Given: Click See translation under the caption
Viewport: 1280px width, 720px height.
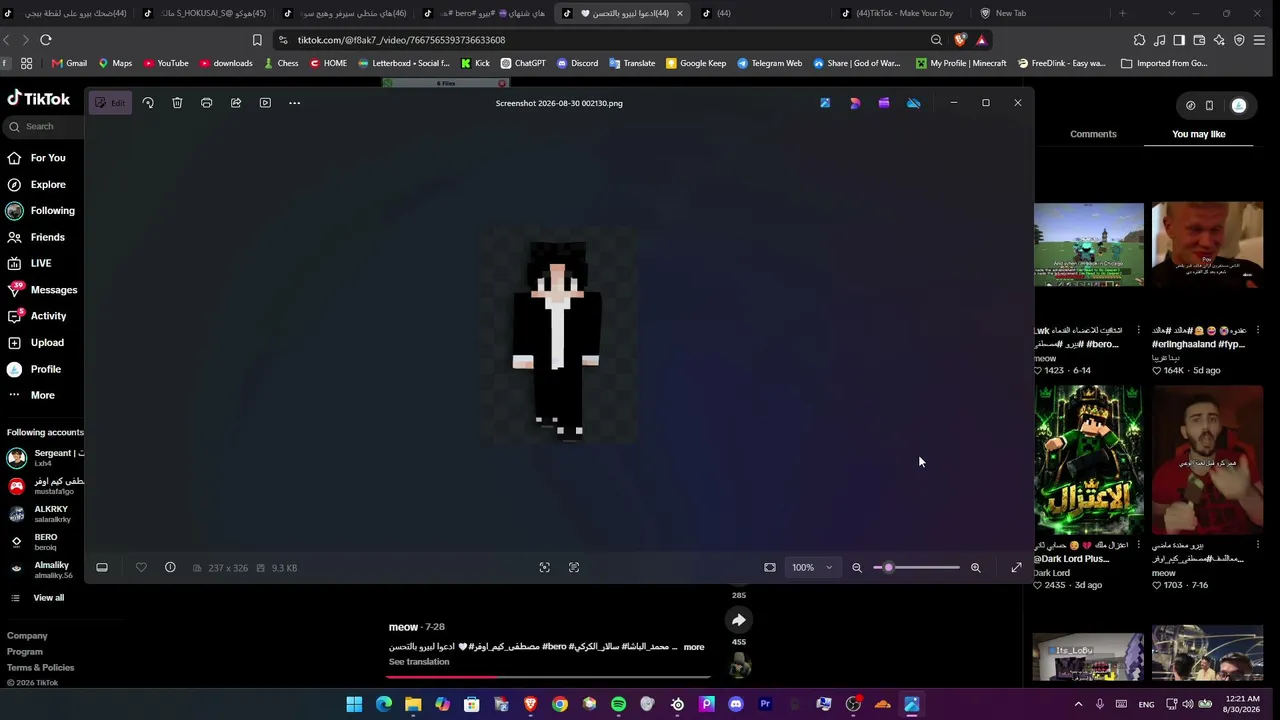Looking at the screenshot, I should [419, 662].
